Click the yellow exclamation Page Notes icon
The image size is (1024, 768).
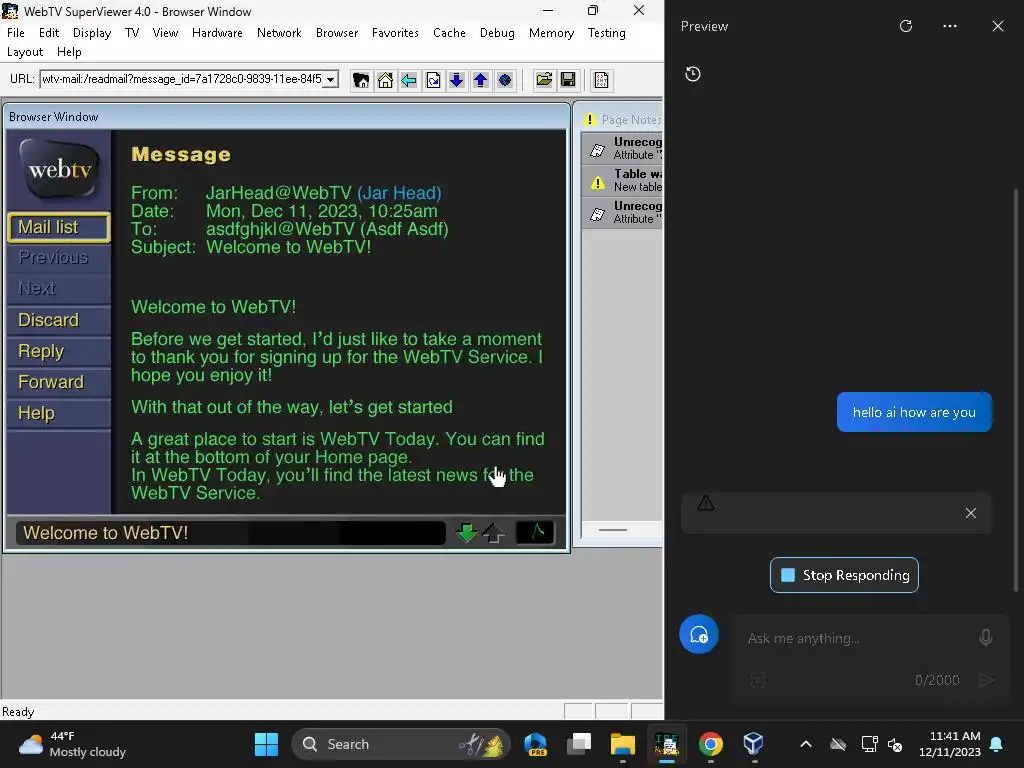click(590, 120)
